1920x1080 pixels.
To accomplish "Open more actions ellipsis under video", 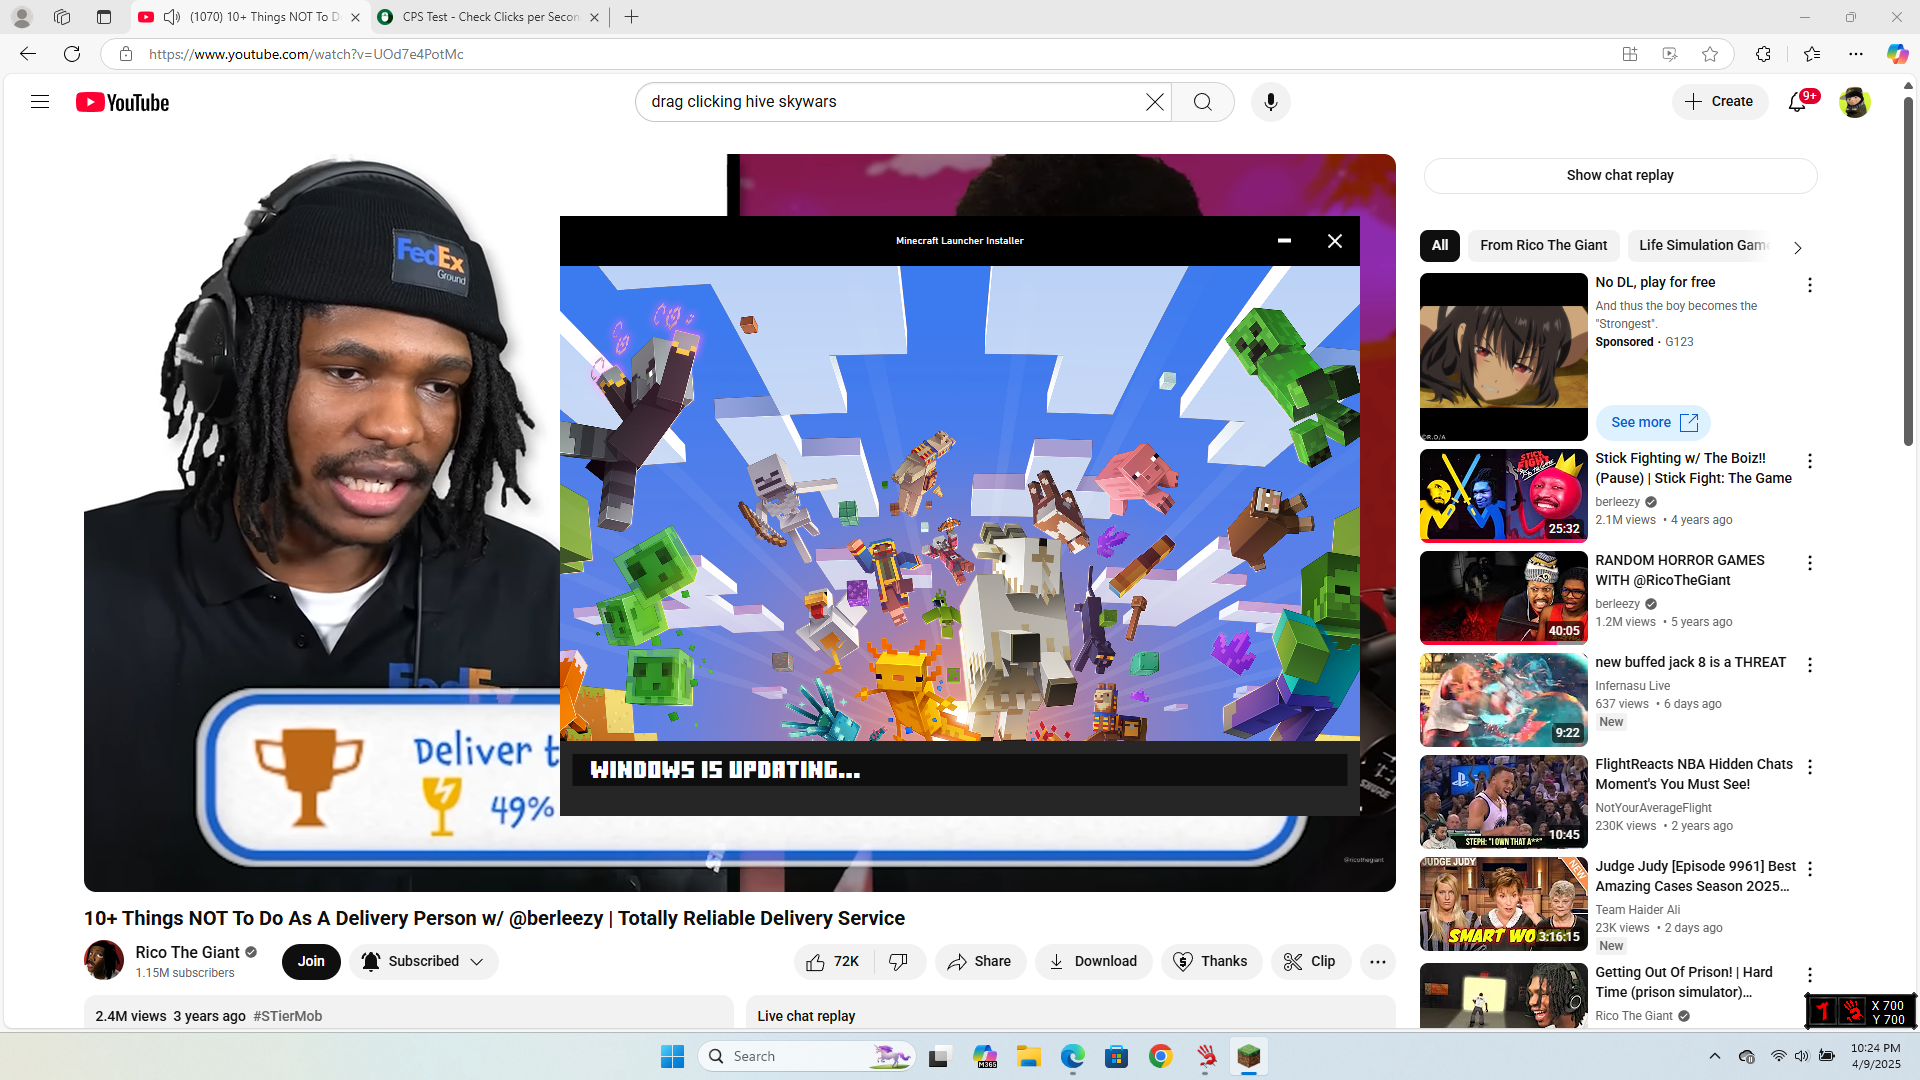I will click(x=1377, y=961).
